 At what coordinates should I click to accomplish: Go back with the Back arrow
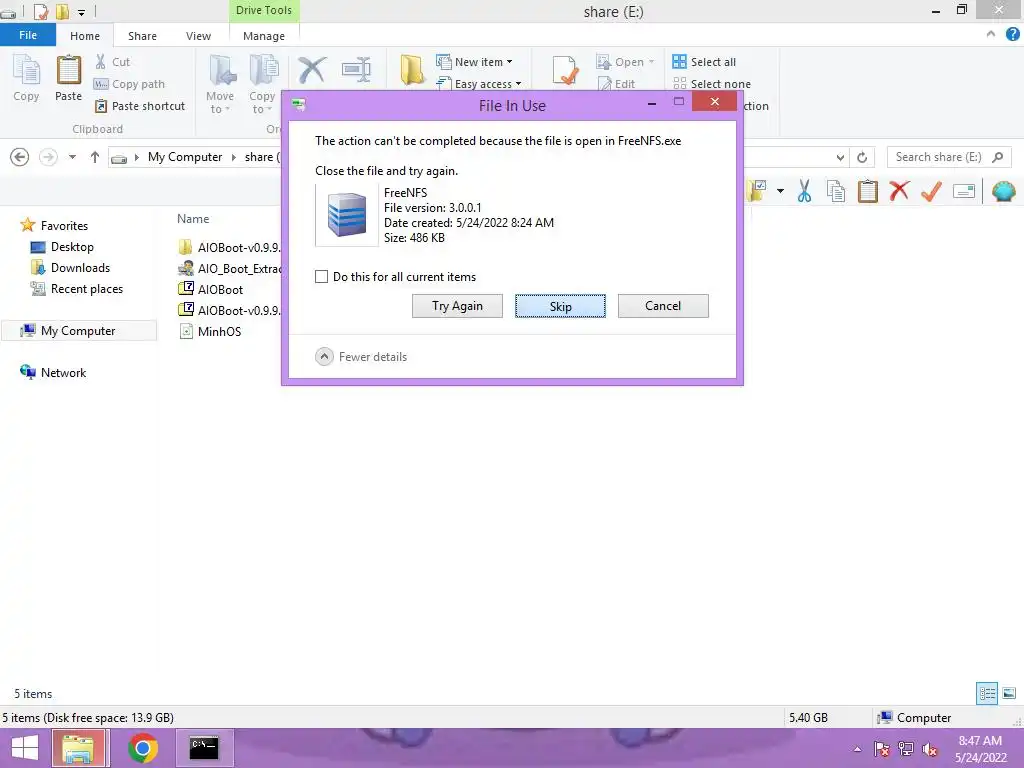pyautogui.click(x=20, y=157)
